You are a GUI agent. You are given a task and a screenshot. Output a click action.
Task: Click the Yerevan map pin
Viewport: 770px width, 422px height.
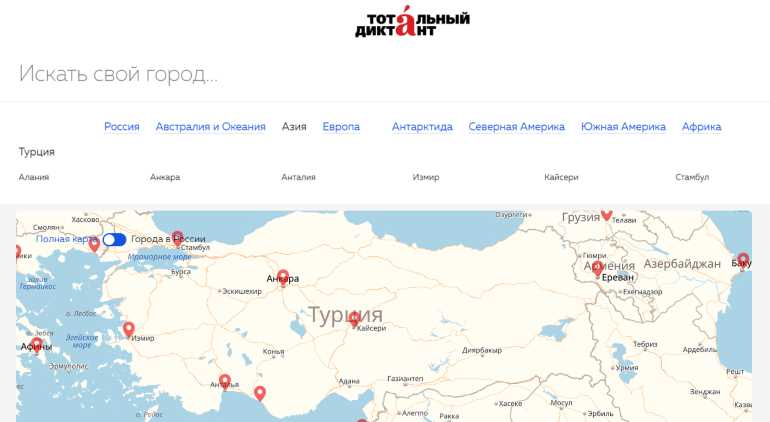pos(597,267)
